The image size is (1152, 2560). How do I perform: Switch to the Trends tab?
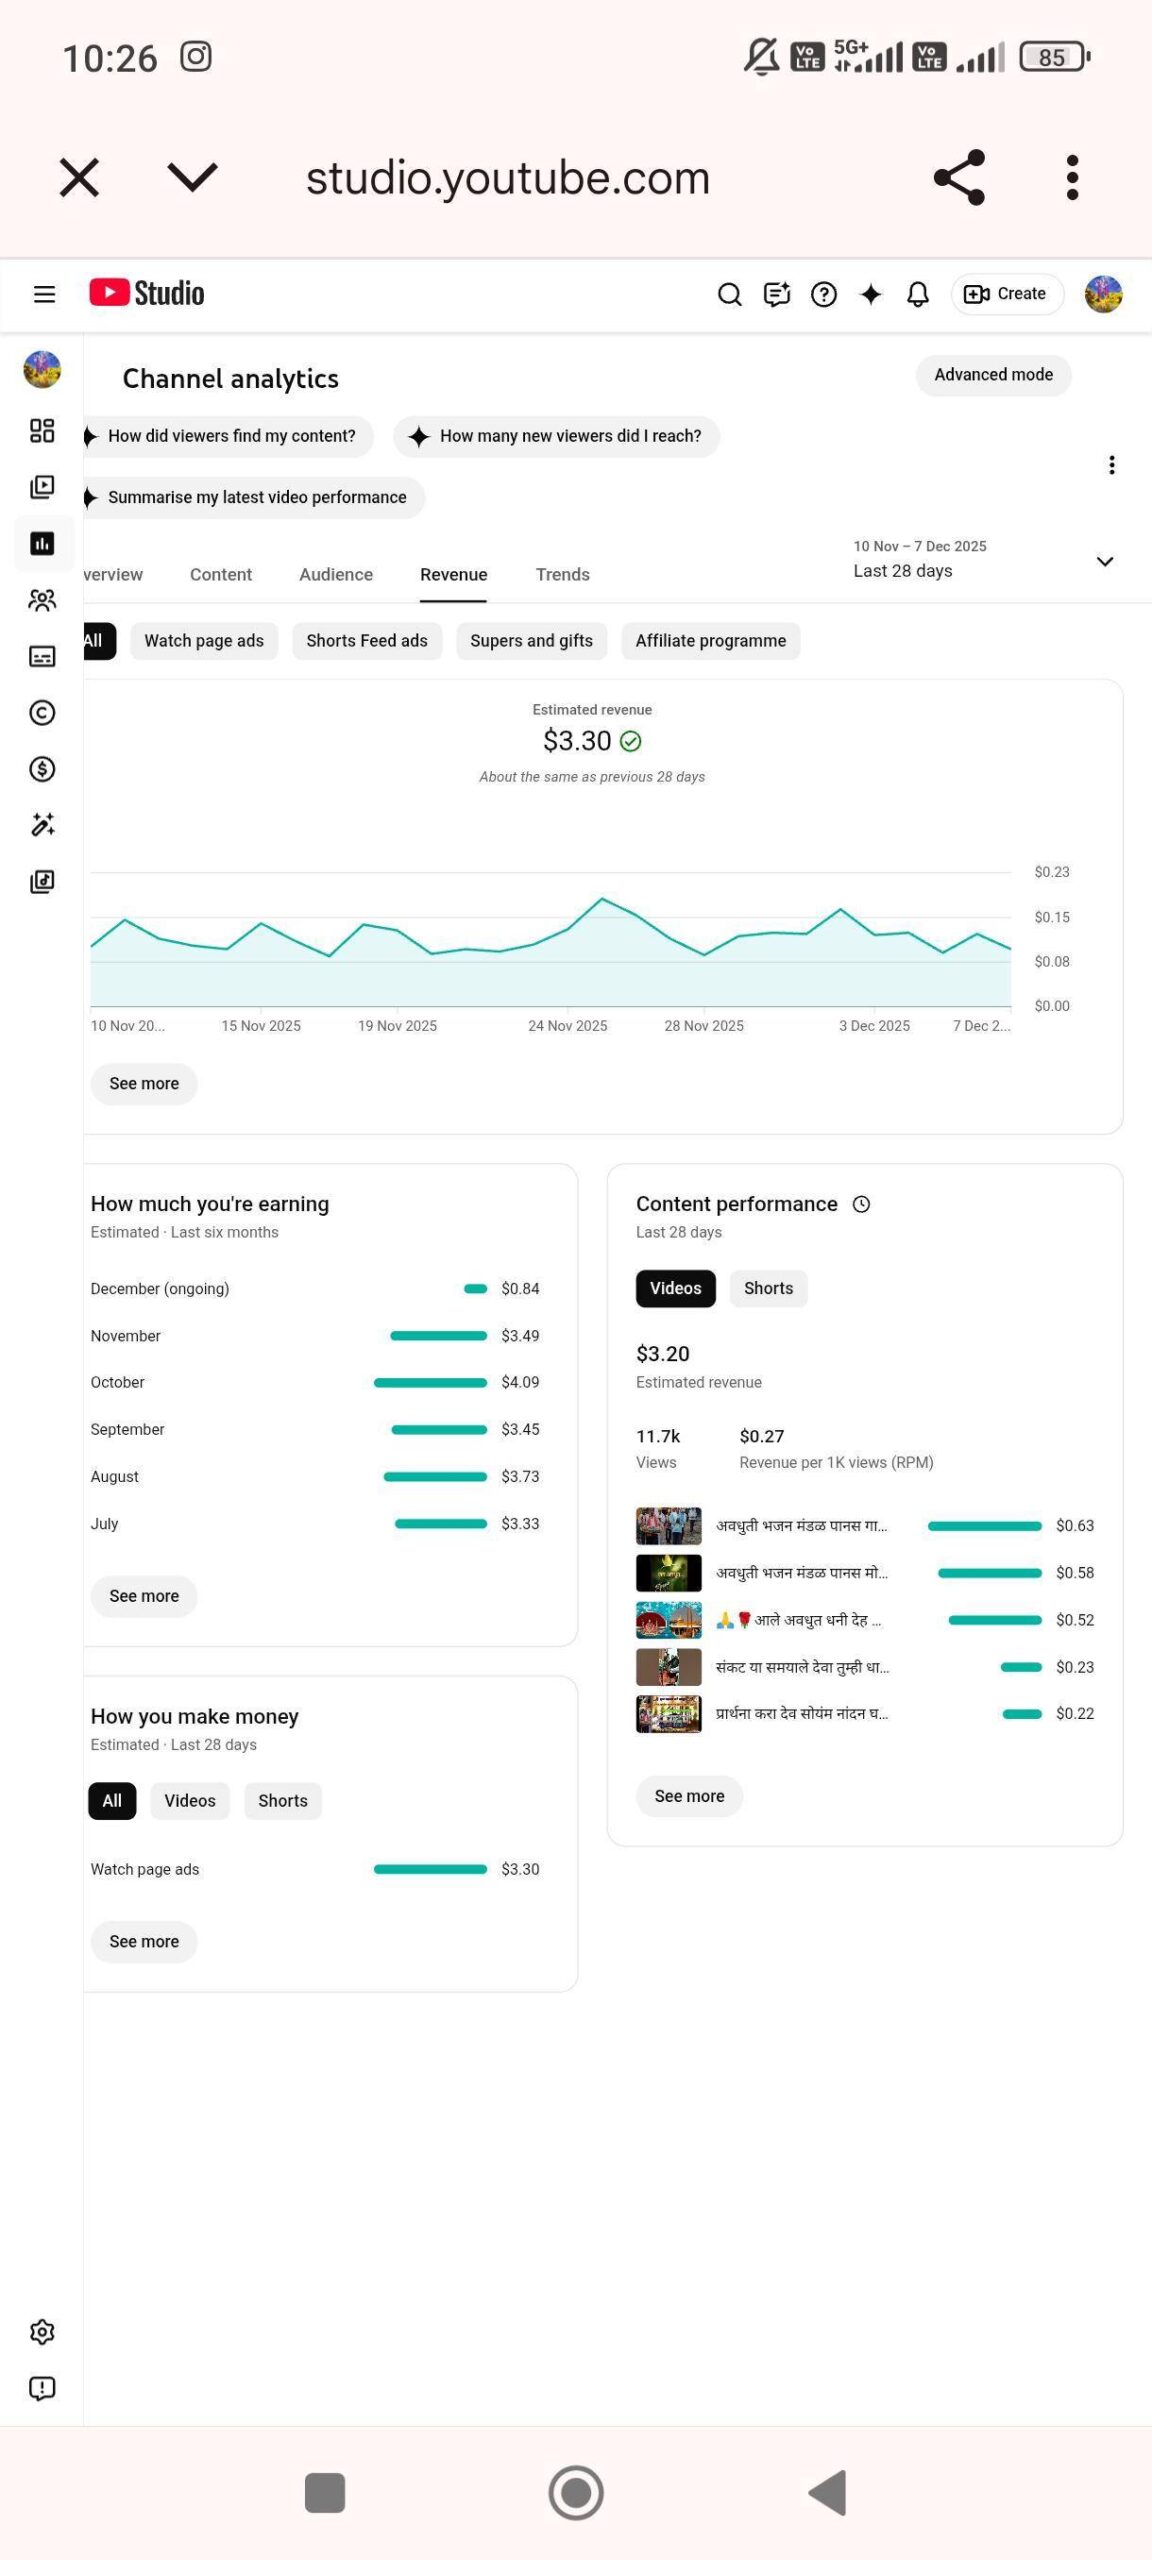(562, 575)
